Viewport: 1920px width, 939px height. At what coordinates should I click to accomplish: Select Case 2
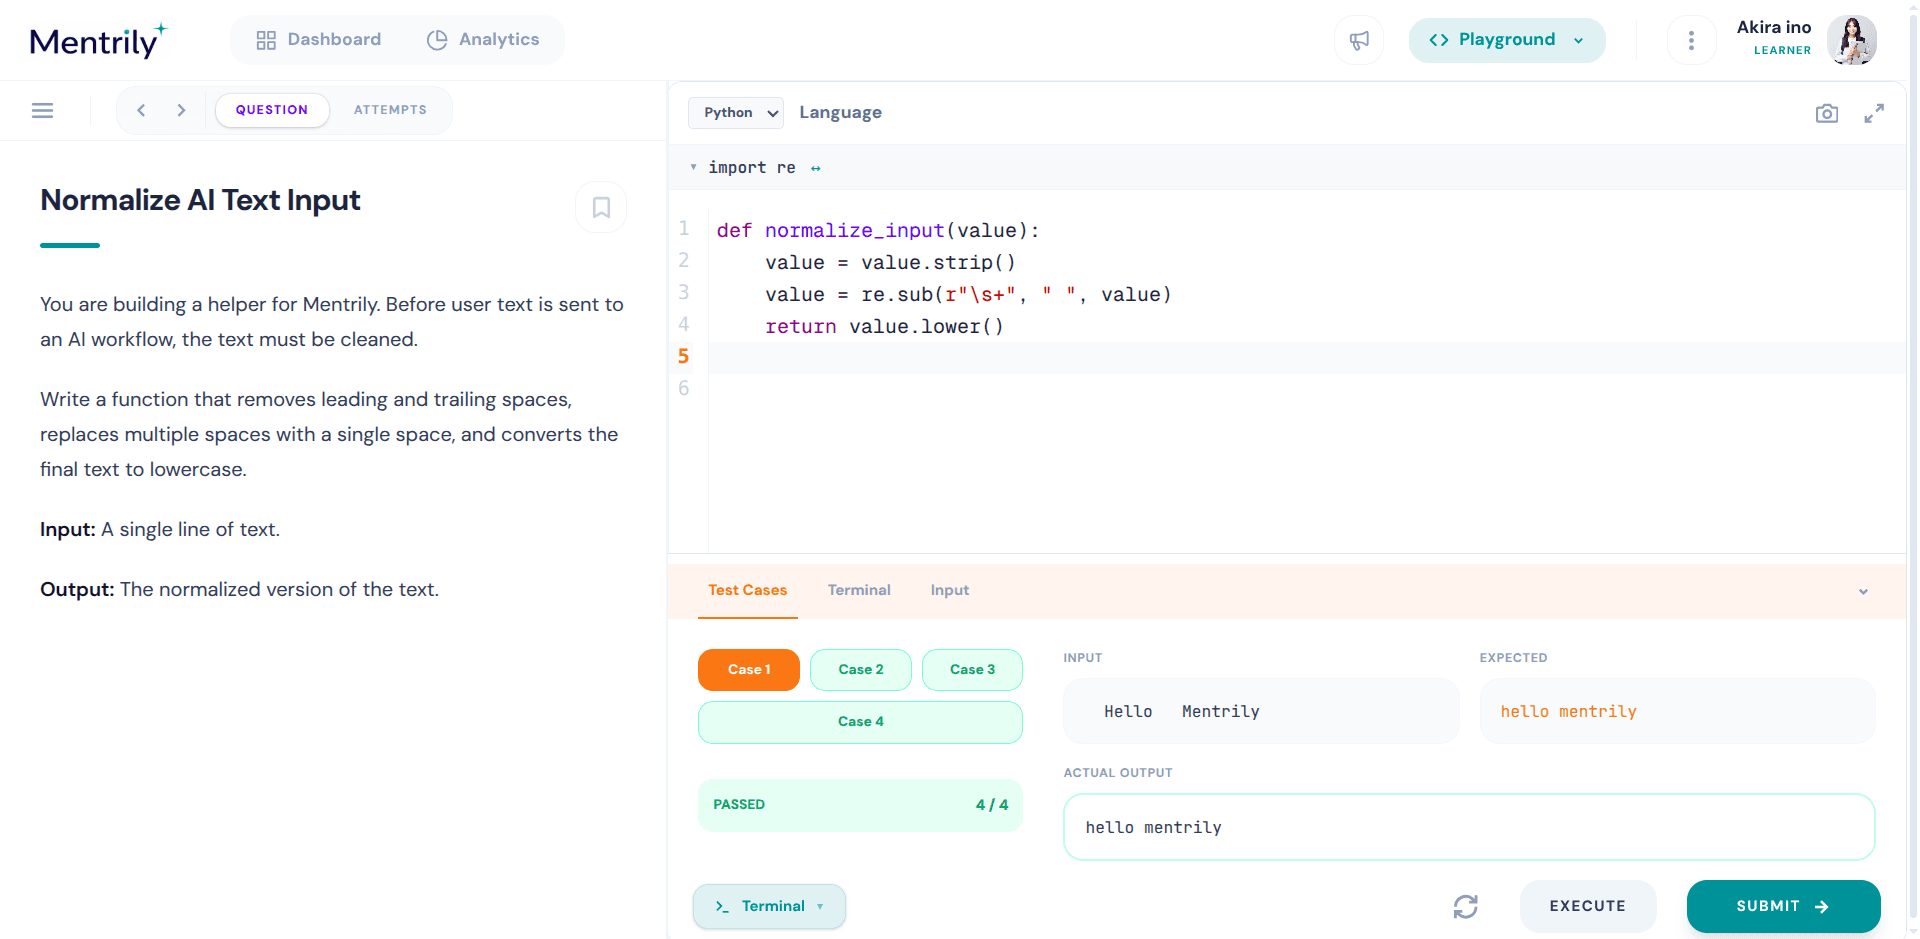861,670
